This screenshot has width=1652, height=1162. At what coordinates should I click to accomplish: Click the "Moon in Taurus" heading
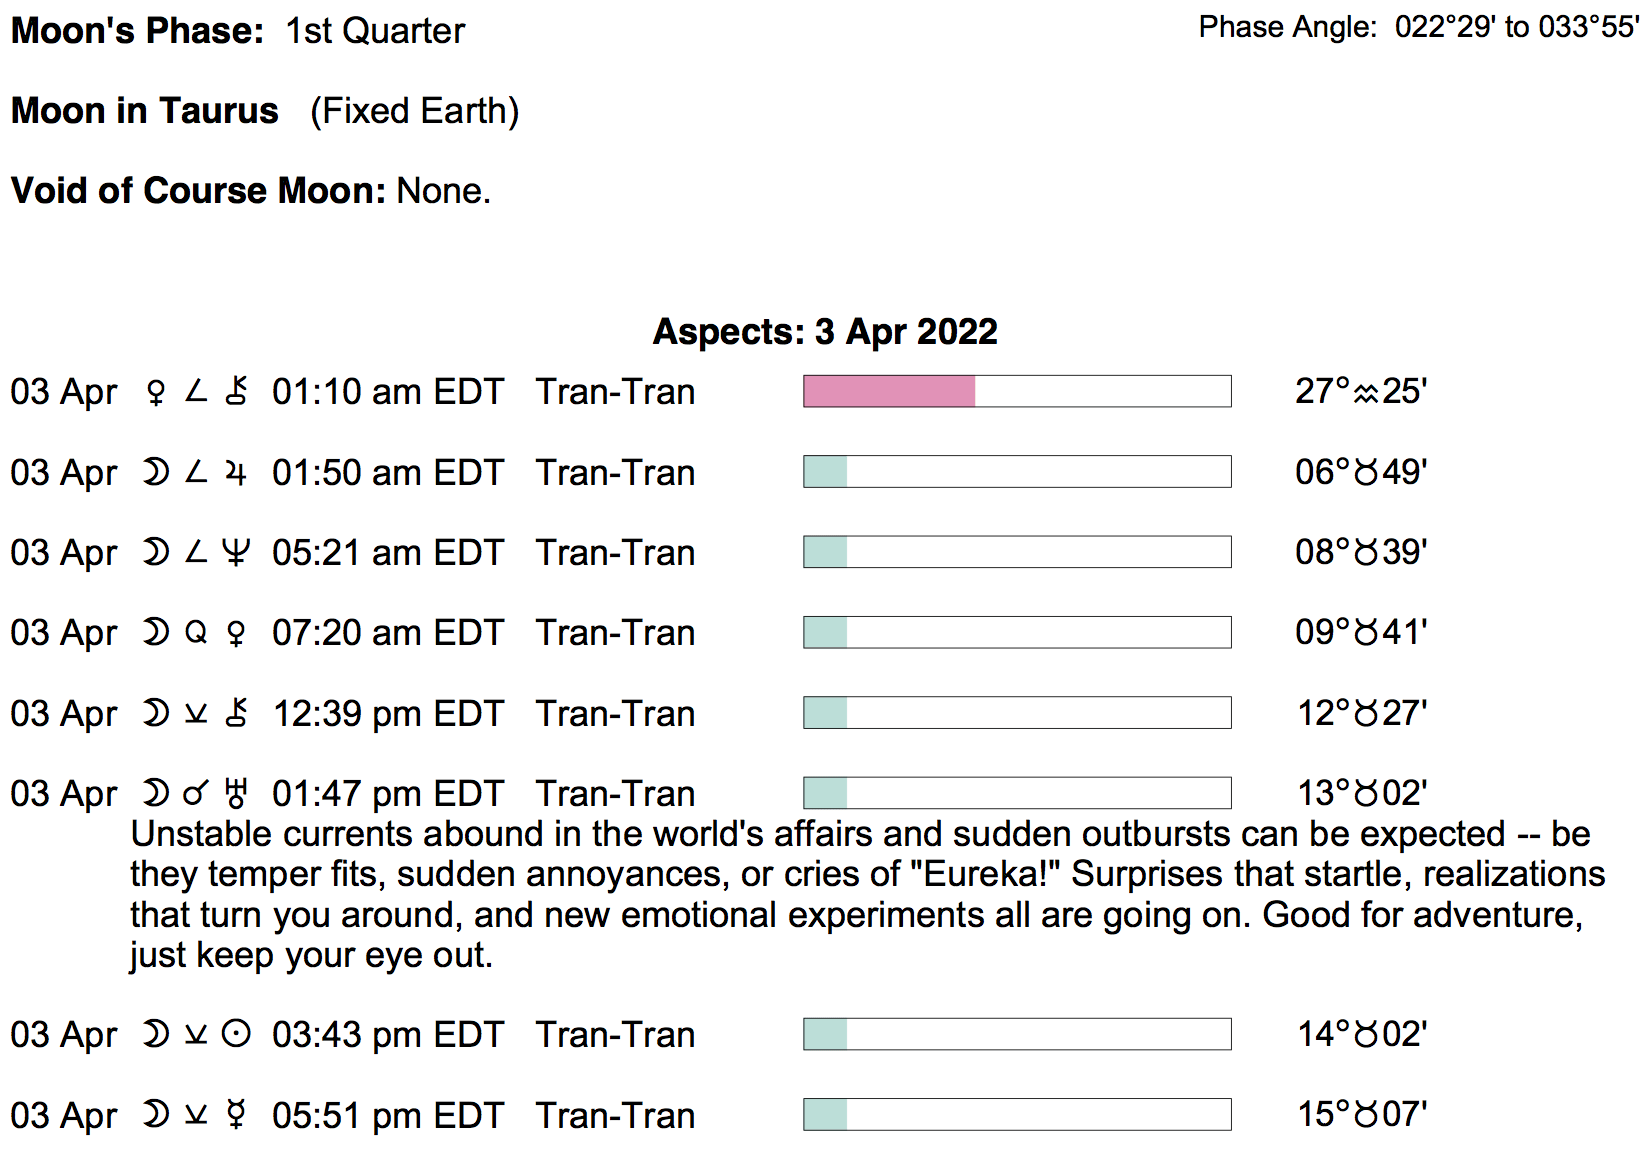145,111
